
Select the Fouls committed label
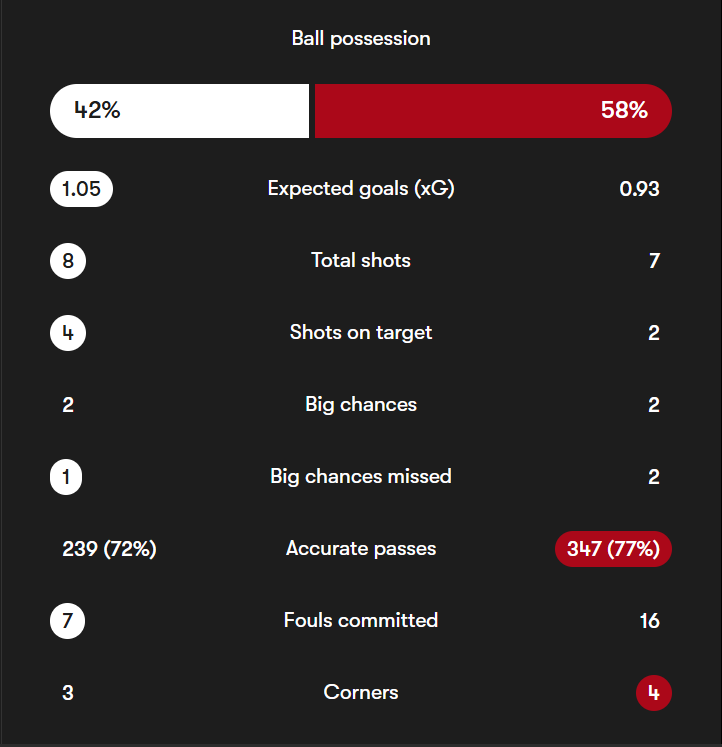point(361,621)
